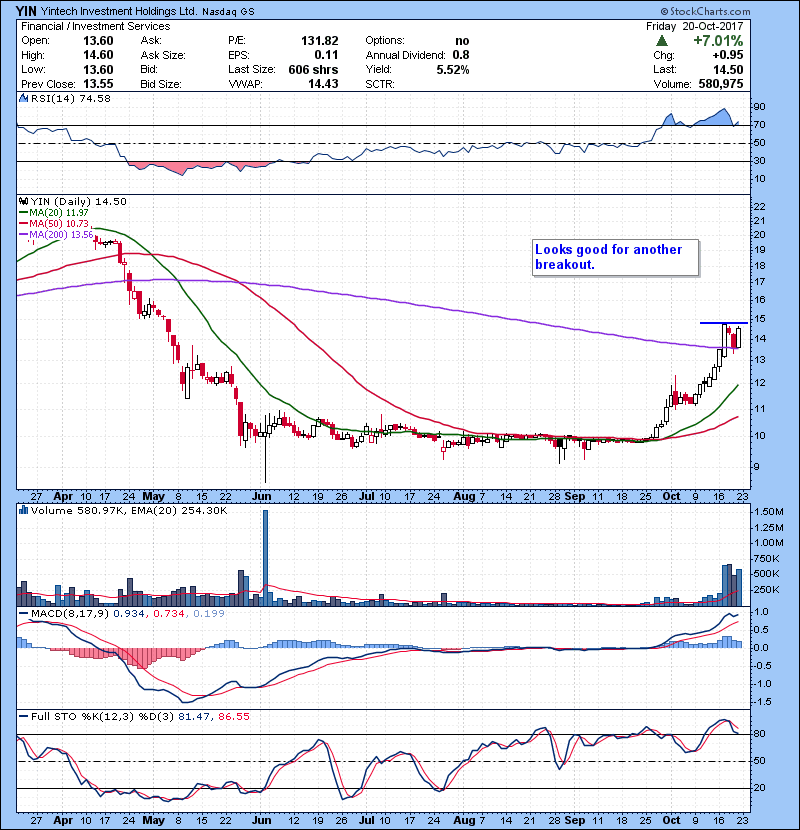Click the RSI(14) 74.58 indicator label
Image resolution: width=800 pixels, height=830 pixels.
click(x=70, y=98)
